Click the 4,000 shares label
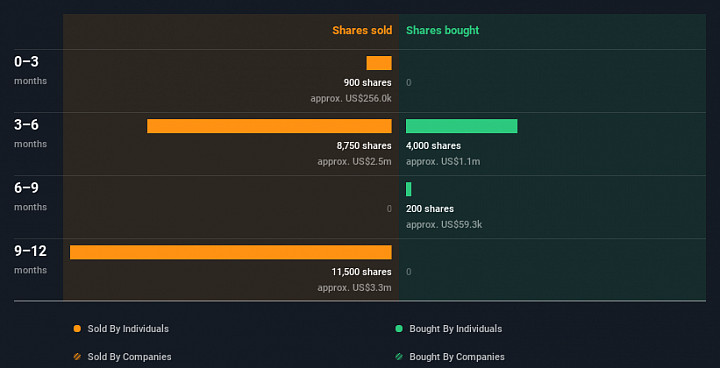This screenshot has width=720, height=368. point(433,146)
